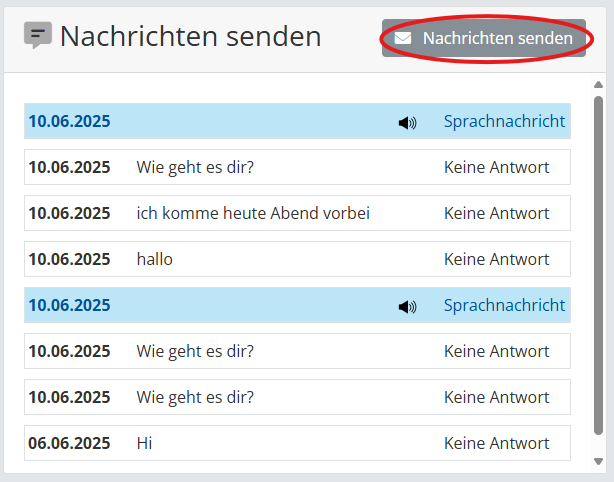Click the chat bubble icon beside the heading
Image resolution: width=614 pixels, height=482 pixels.
coord(38,37)
